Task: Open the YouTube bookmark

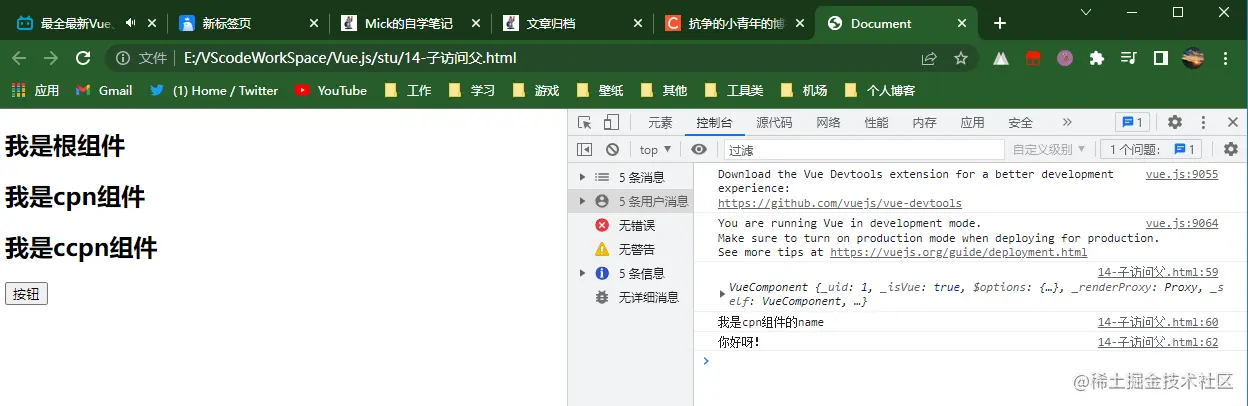Action: (x=331, y=90)
